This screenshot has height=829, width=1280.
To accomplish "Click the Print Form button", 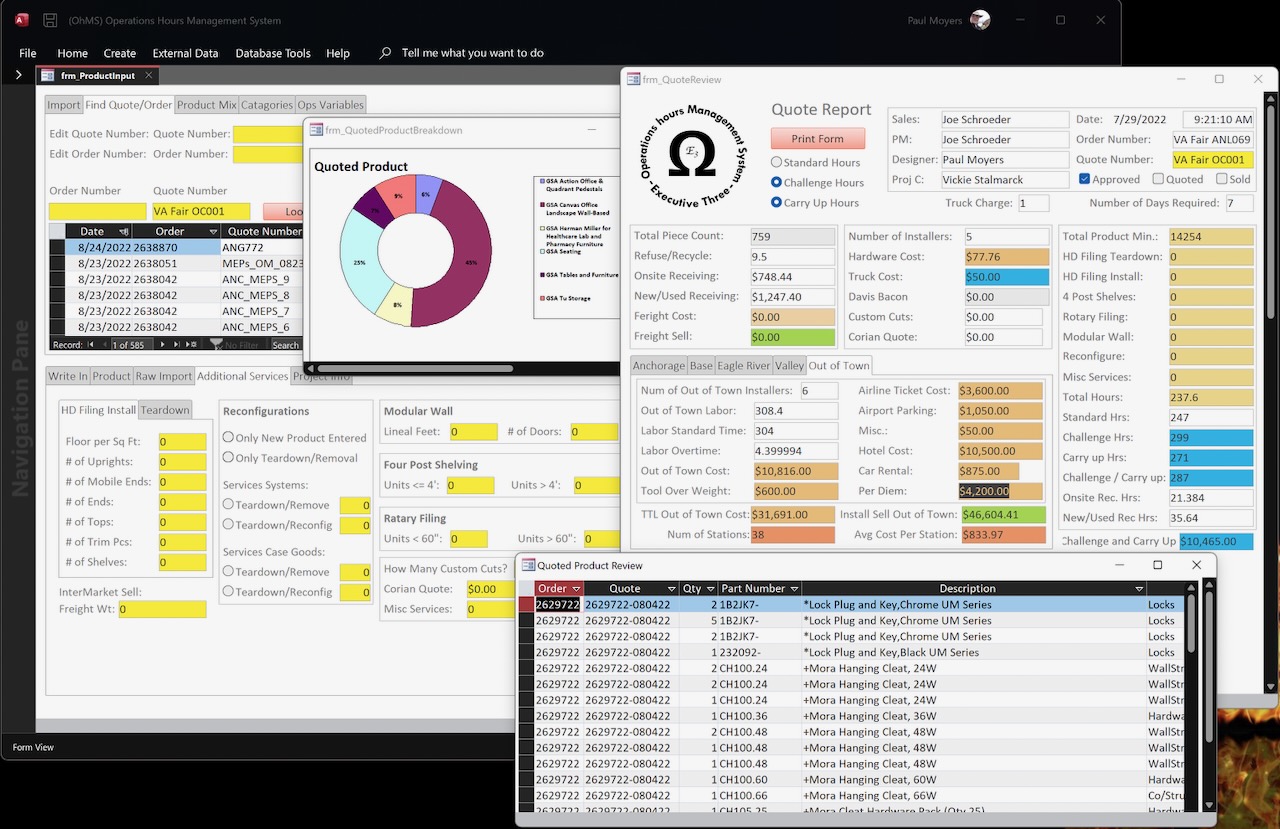I will click(x=818, y=138).
